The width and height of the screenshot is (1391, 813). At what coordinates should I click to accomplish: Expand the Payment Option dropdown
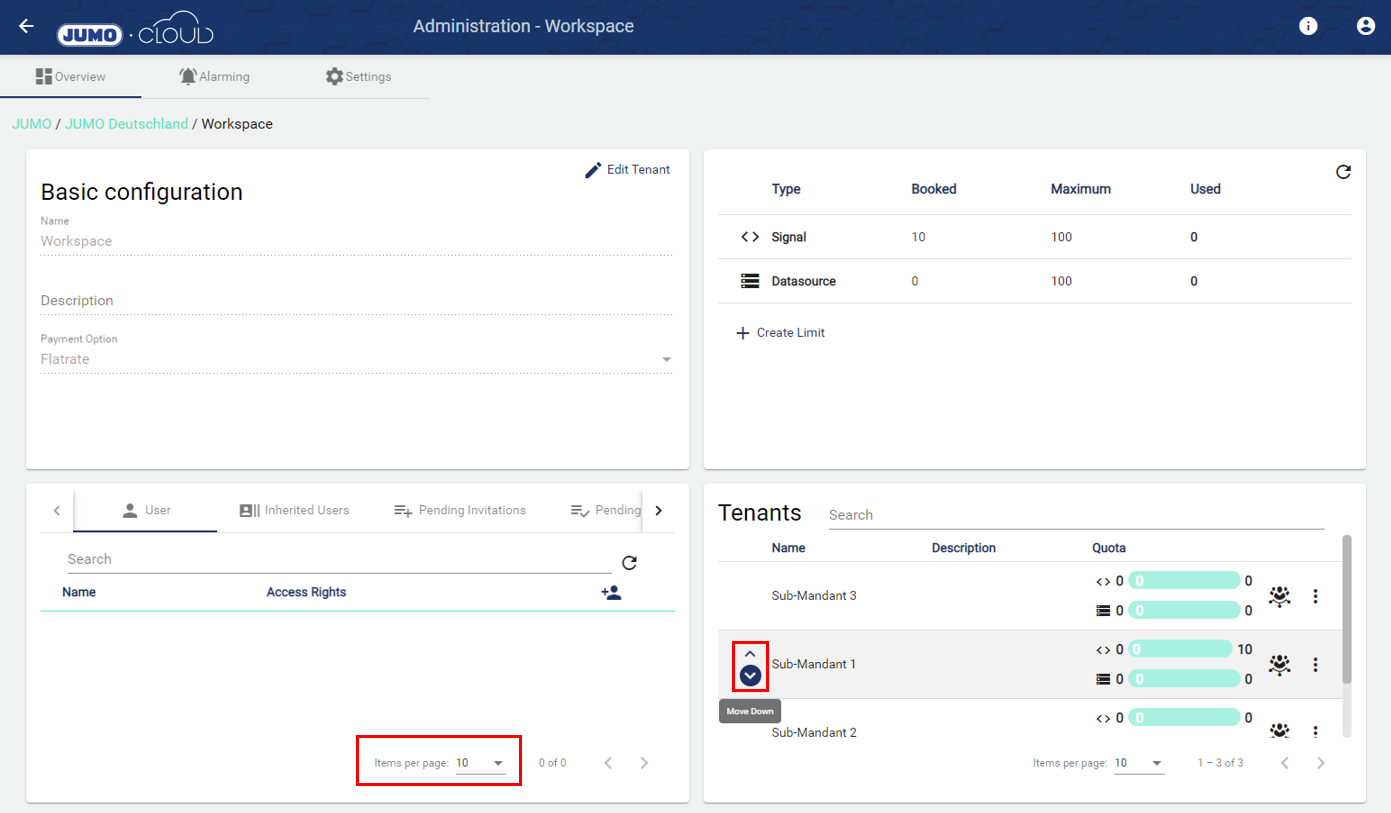point(666,360)
